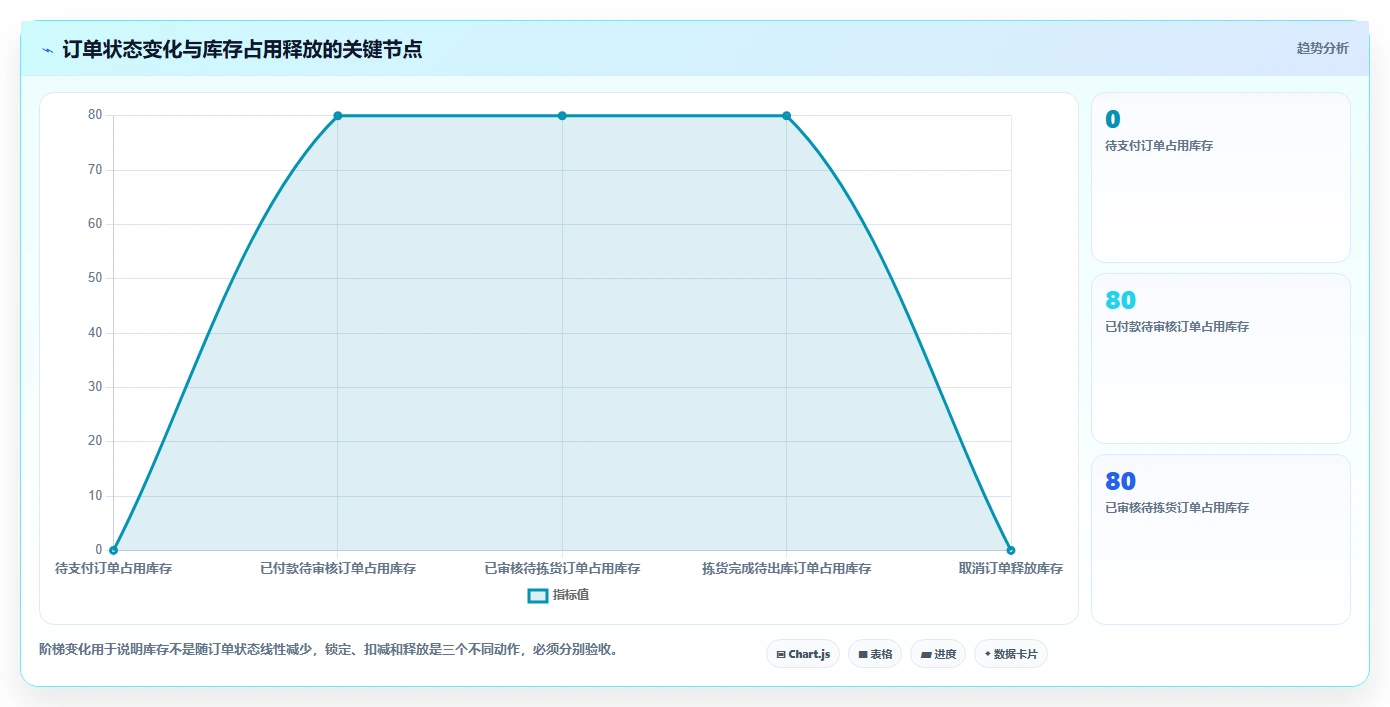This screenshot has height=707, width=1390.
Task: Click the 趋势分析 label in header
Action: pos(1322,48)
